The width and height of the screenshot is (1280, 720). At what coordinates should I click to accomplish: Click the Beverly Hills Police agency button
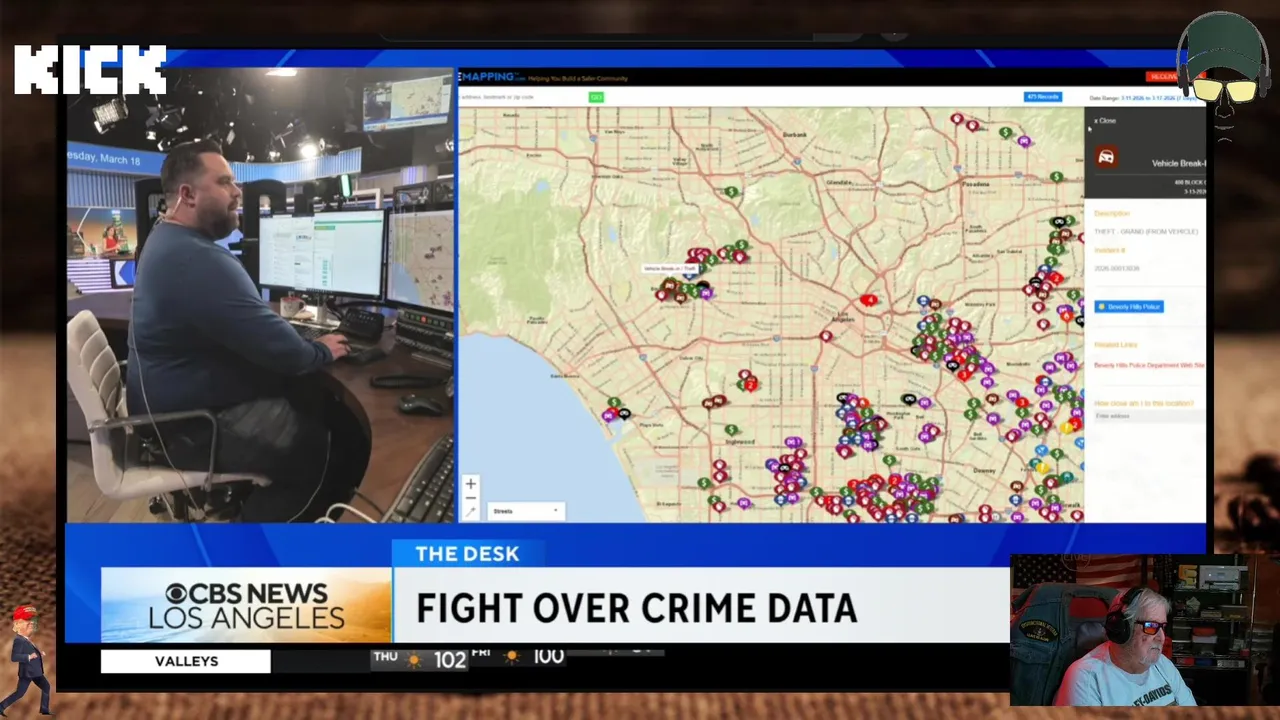click(x=1129, y=307)
